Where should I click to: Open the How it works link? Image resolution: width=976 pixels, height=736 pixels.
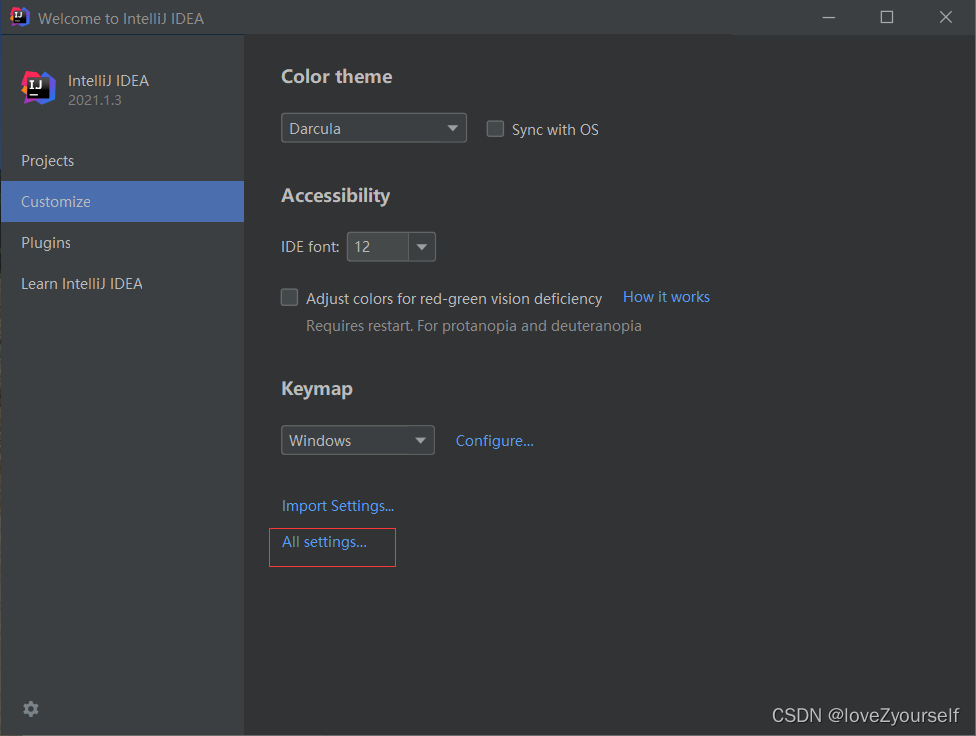666,297
